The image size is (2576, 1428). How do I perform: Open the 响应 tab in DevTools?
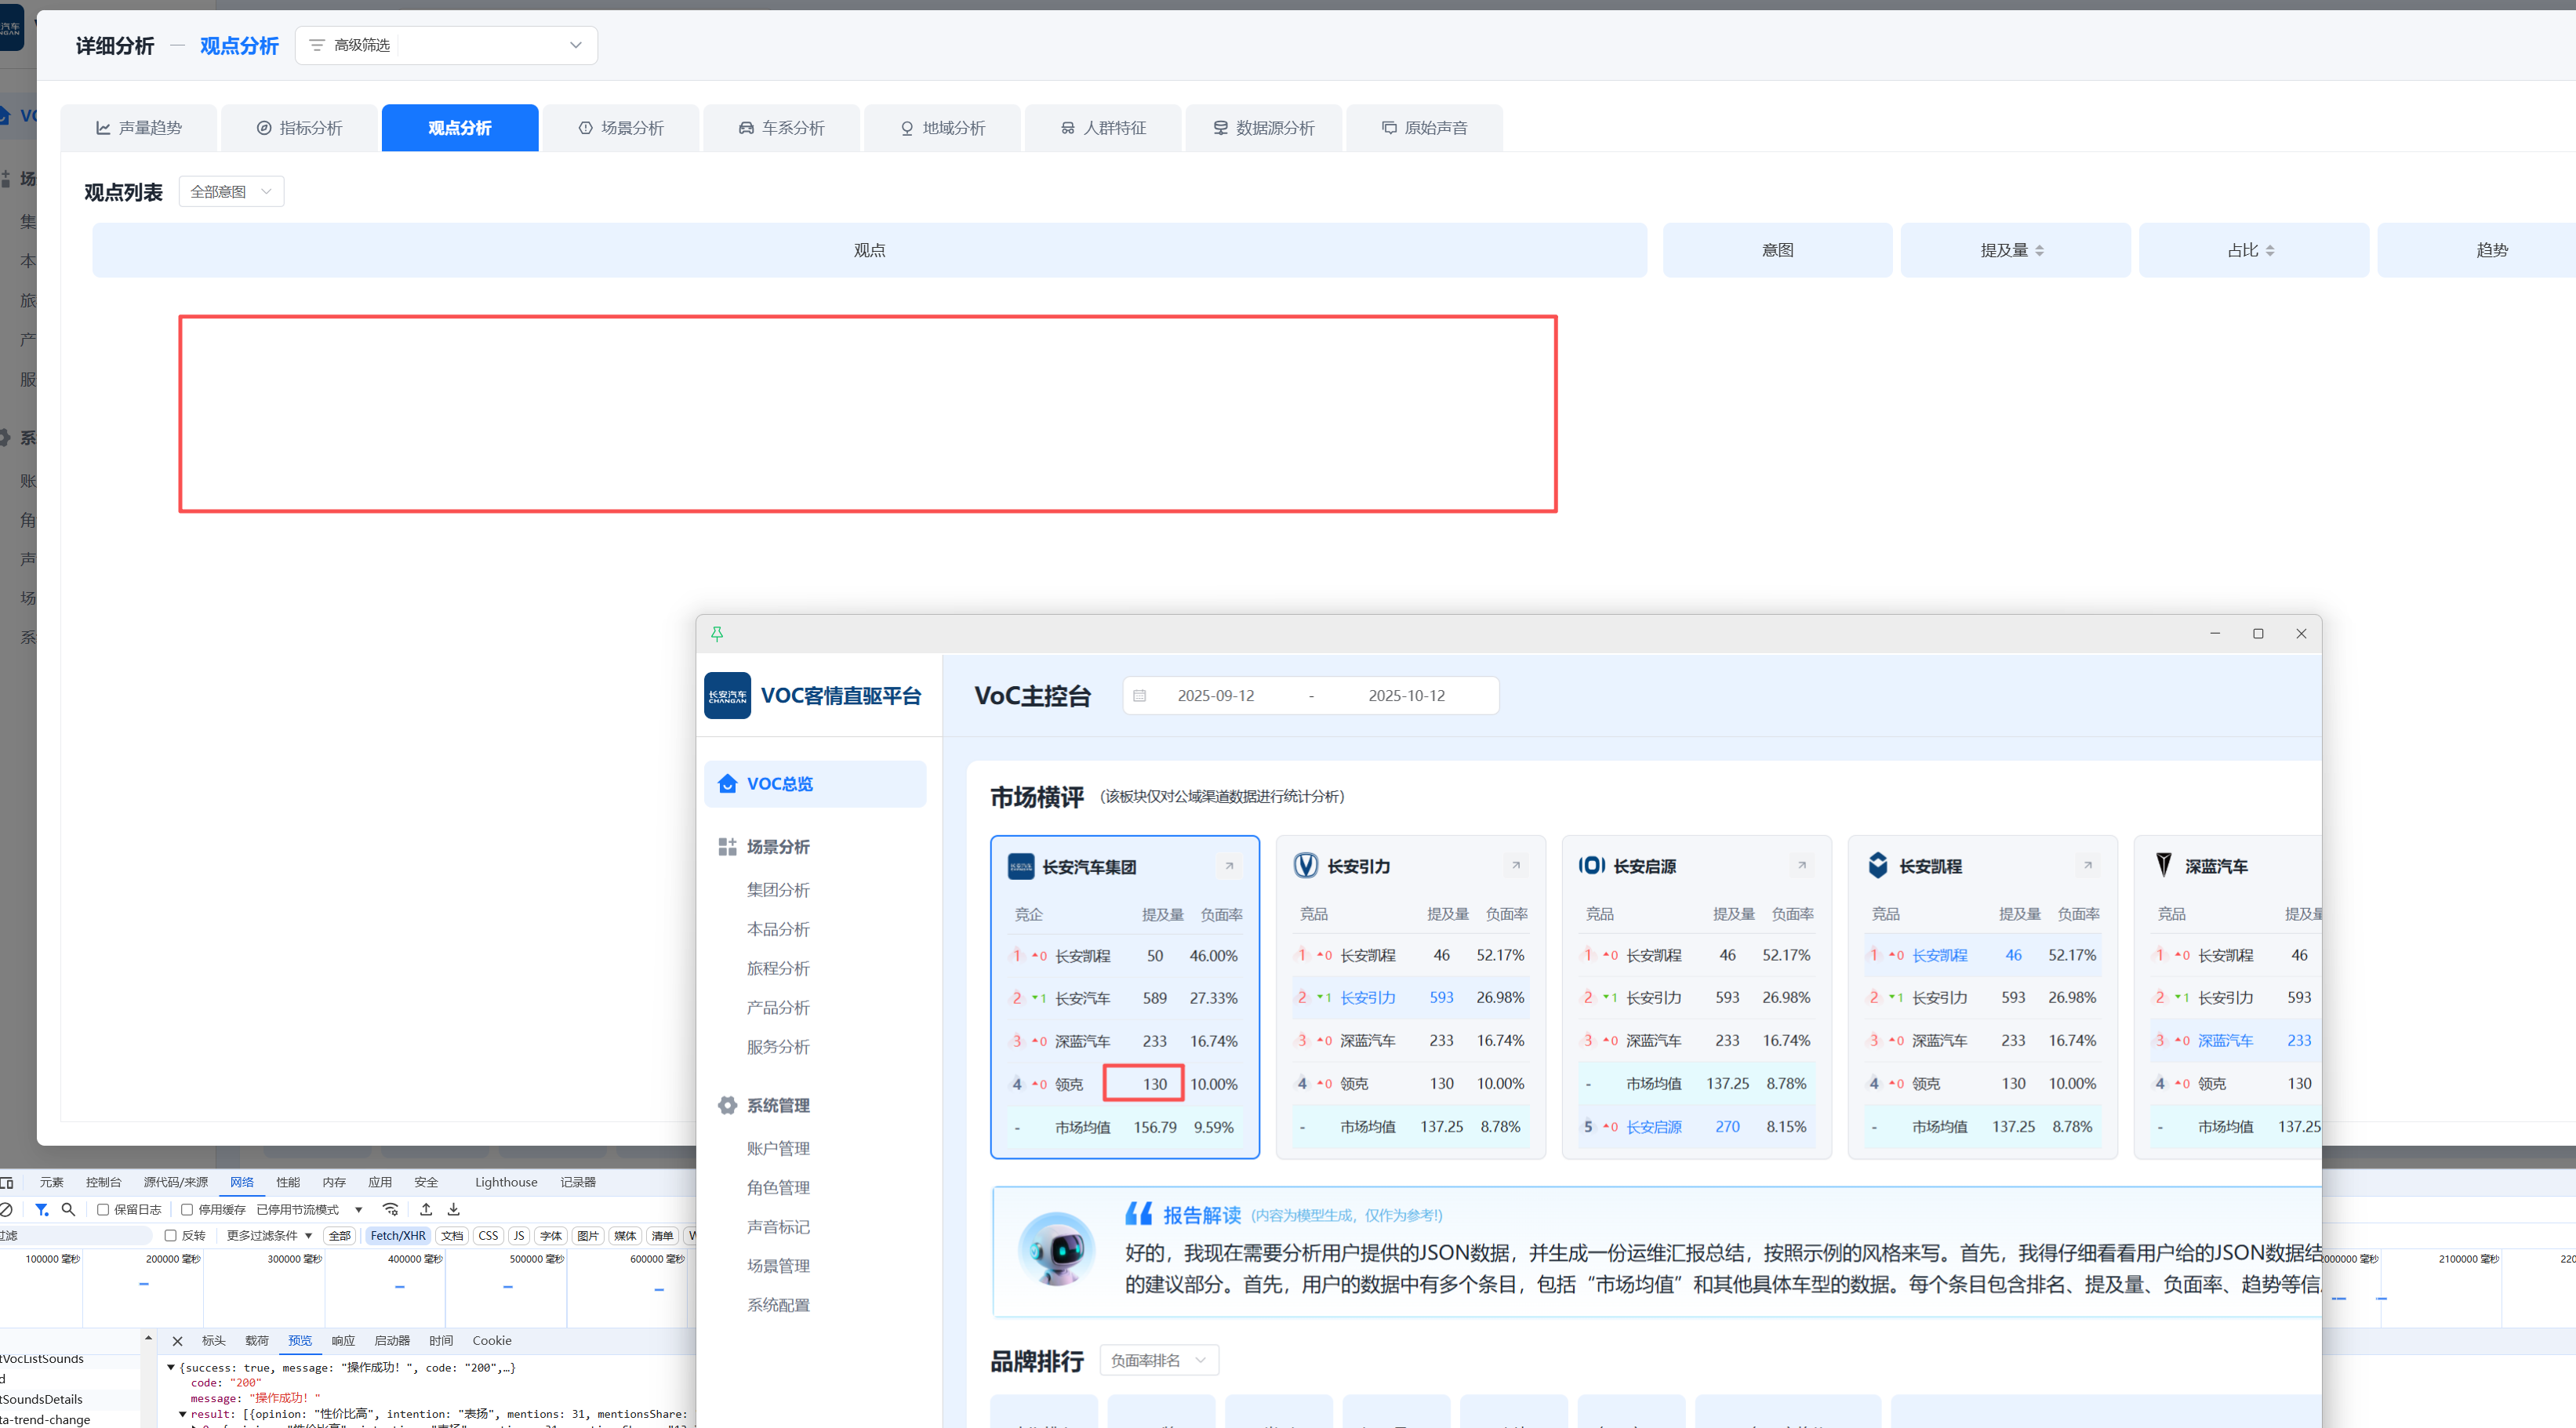[343, 1341]
